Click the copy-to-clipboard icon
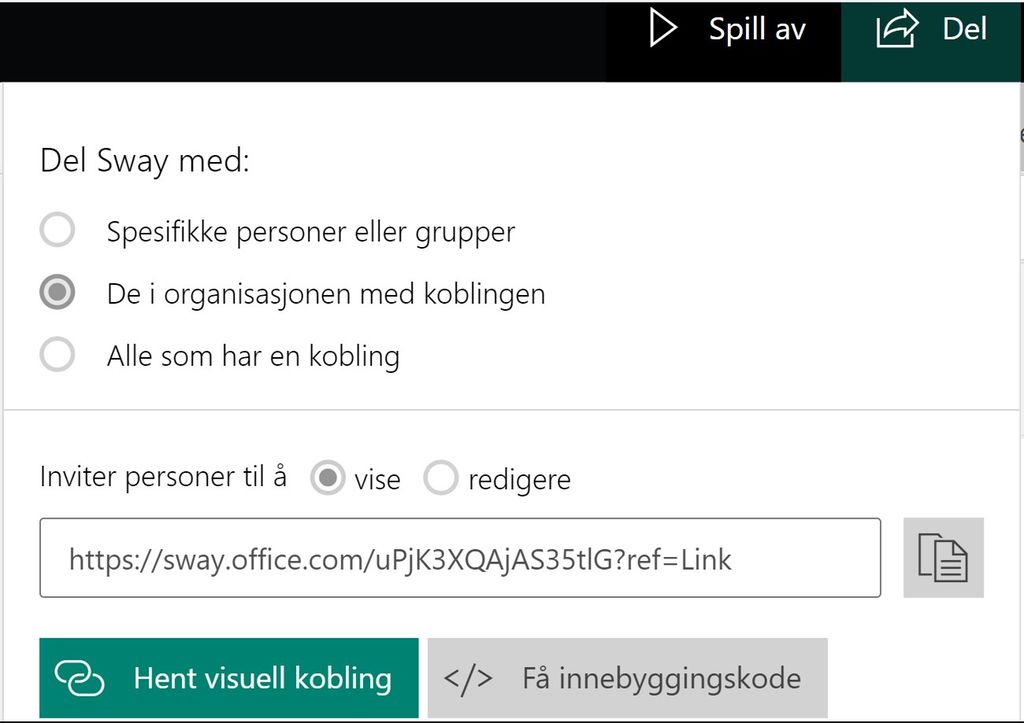 coord(944,558)
